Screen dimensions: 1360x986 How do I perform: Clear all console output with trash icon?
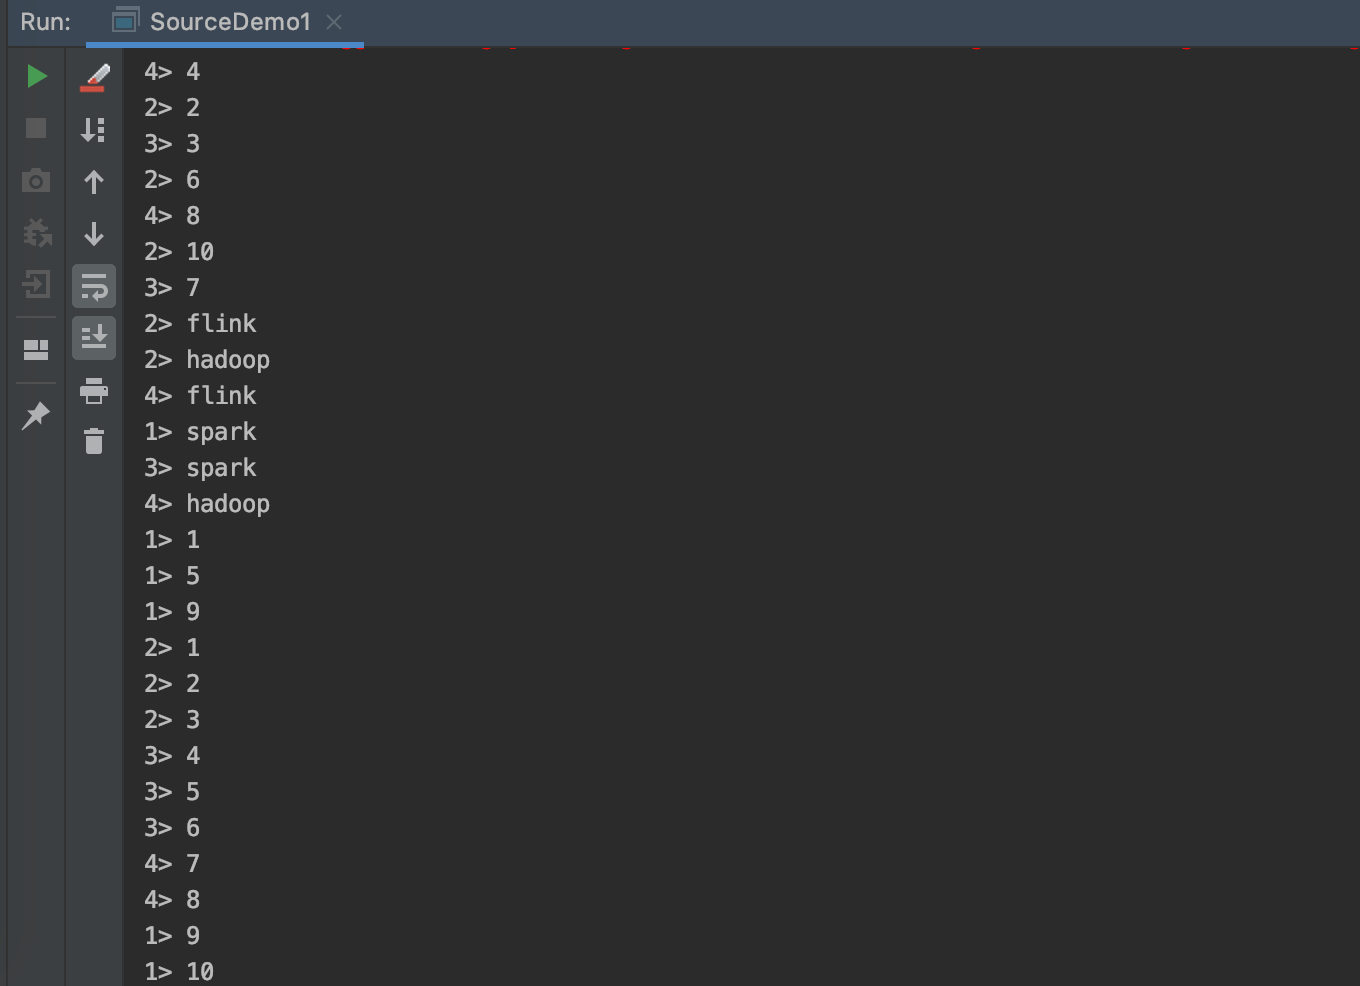pyautogui.click(x=94, y=441)
